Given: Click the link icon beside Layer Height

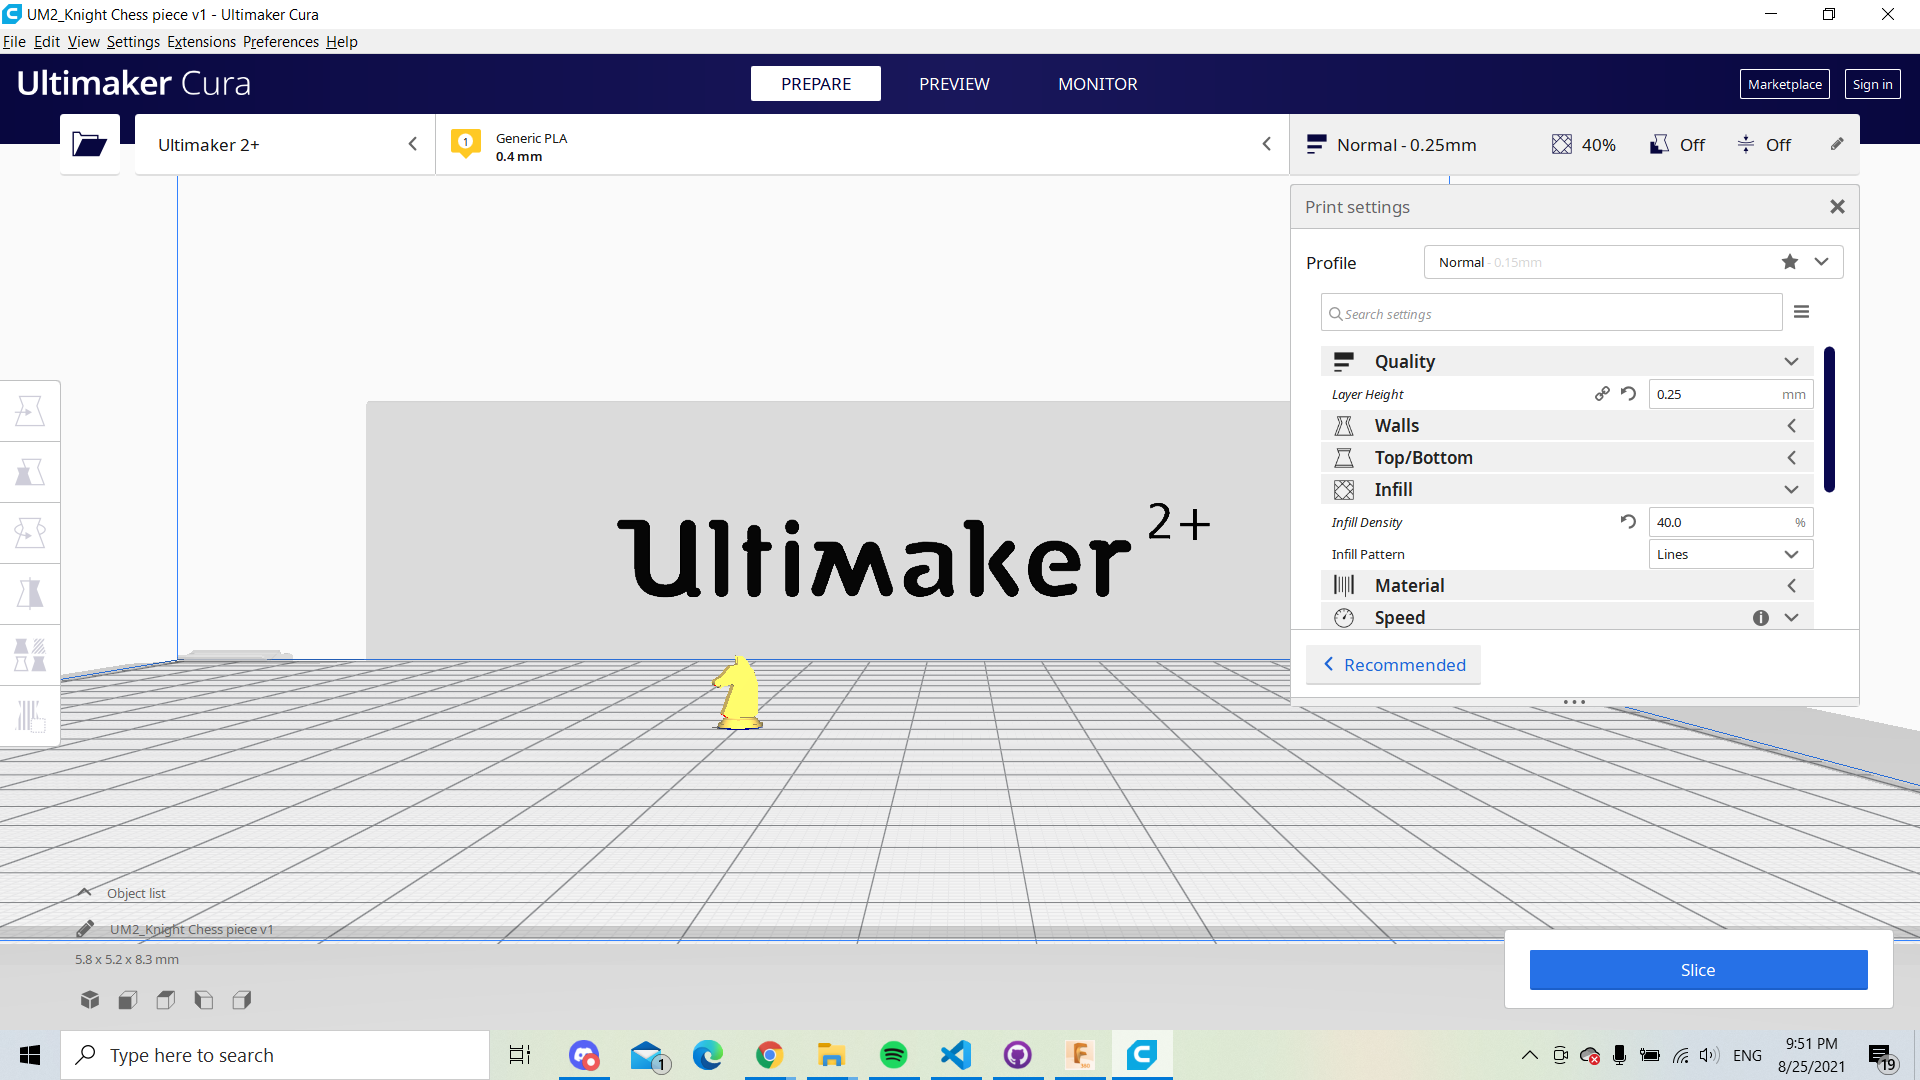Looking at the screenshot, I should 1602,394.
